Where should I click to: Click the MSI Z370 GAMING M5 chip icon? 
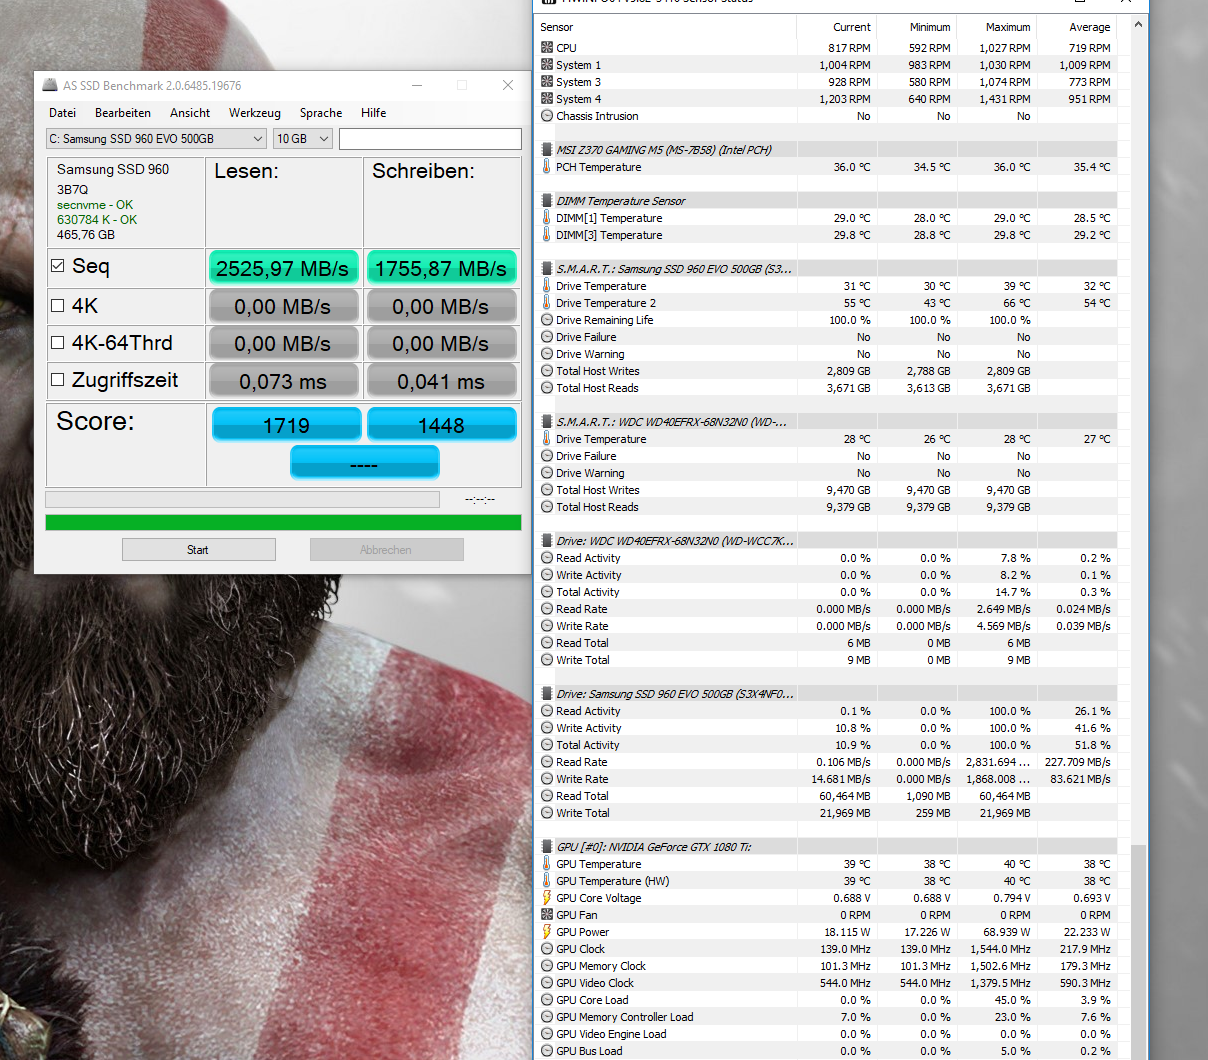point(547,149)
